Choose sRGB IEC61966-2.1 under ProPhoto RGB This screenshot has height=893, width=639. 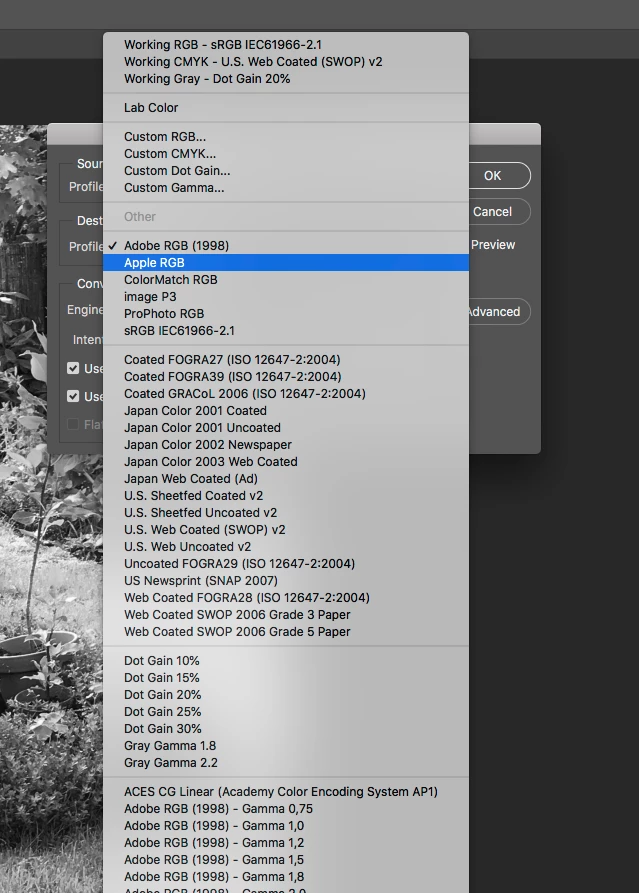(286, 331)
